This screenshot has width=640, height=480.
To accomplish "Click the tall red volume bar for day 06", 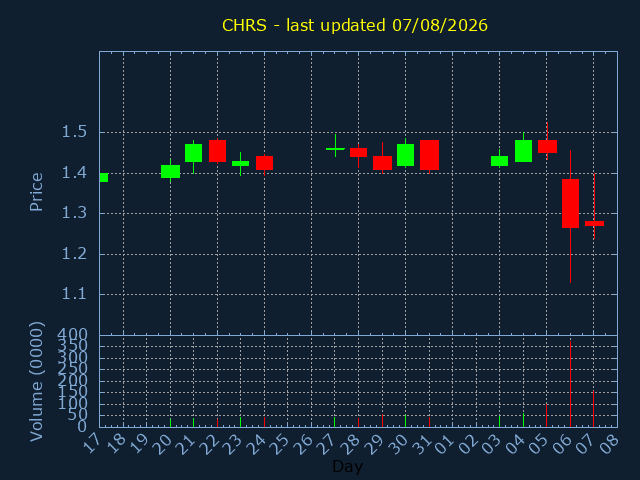I will 570,384.
